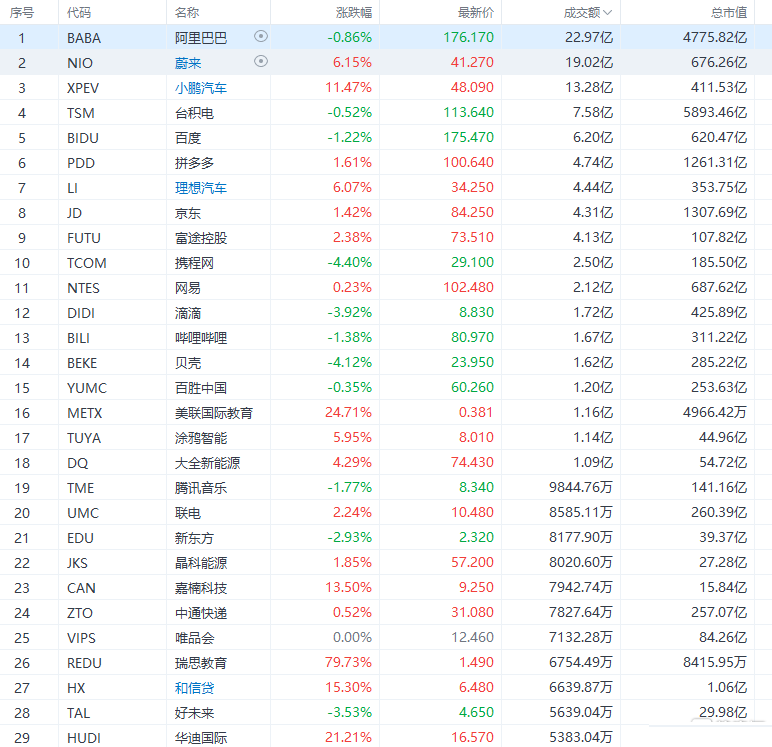Viewport: 772px width, 747px height.
Task: Click the 好未来 name cell
Action: [x=194, y=713]
